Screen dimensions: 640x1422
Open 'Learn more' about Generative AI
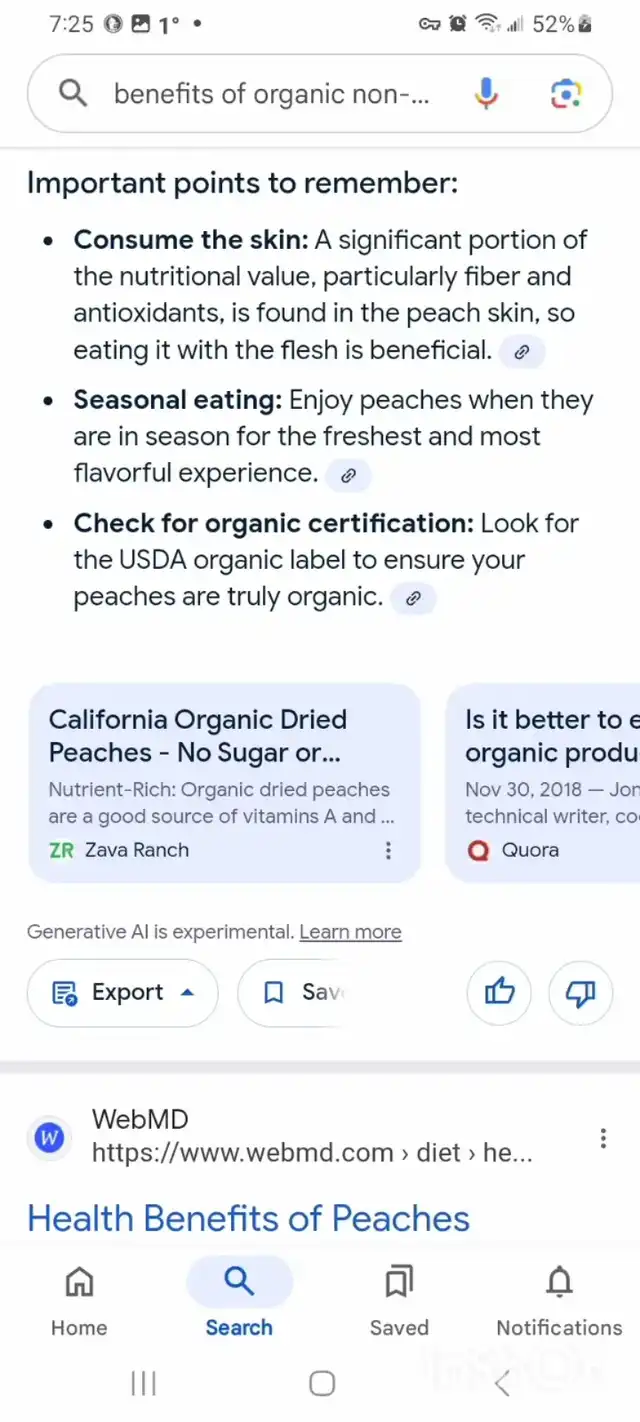pos(350,932)
